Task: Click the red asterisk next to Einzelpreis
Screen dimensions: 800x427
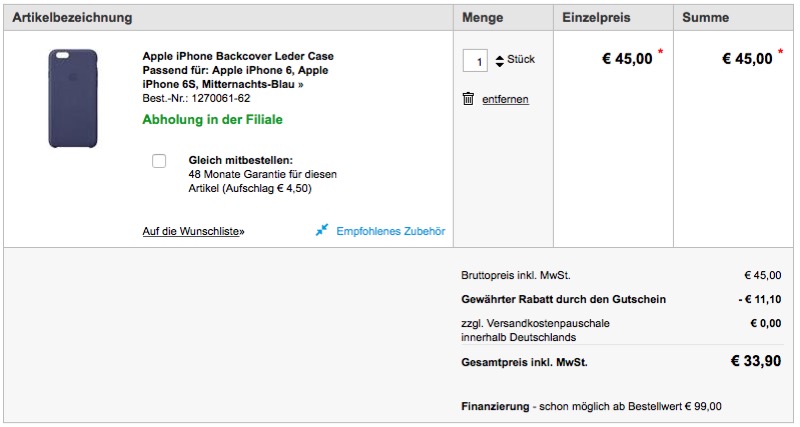Action: pos(660,51)
